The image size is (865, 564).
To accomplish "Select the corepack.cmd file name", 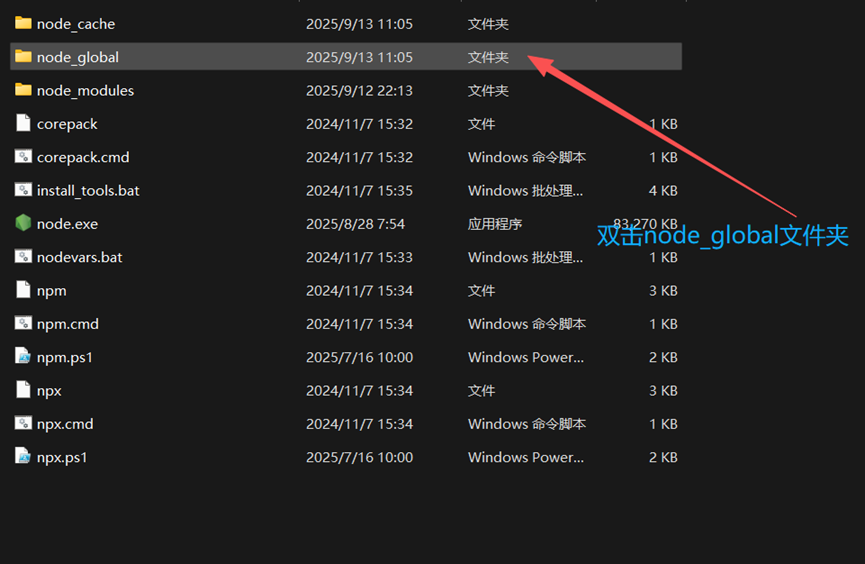I will pos(83,158).
